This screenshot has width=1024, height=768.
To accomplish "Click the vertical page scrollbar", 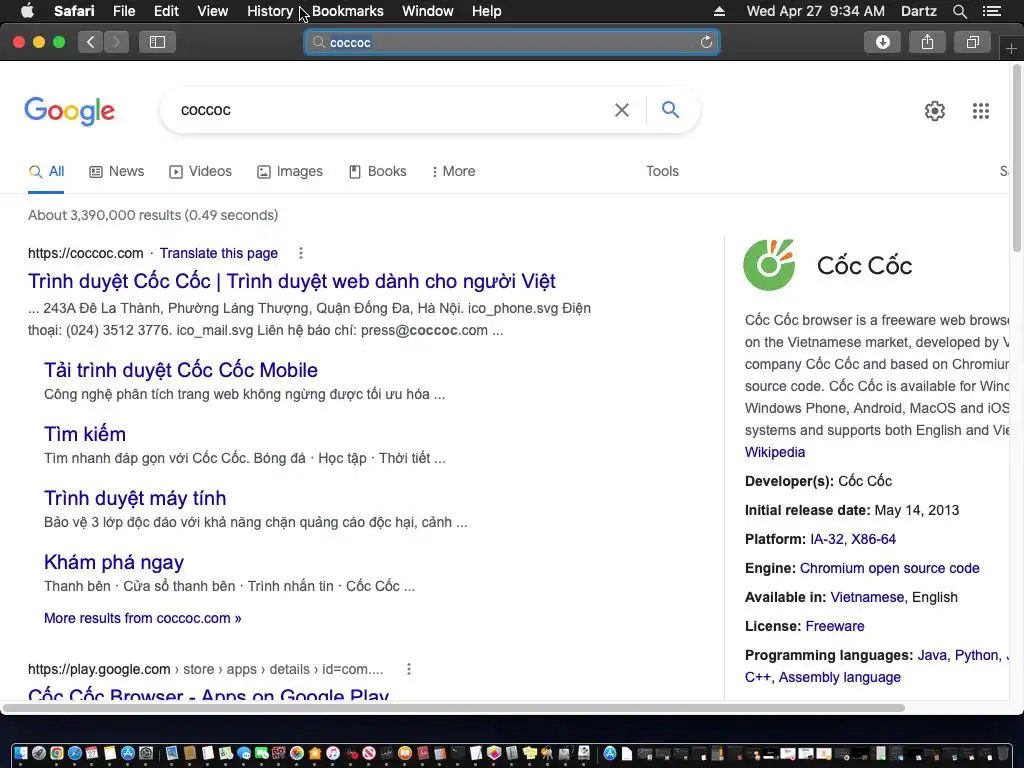I will pyautogui.click(x=1017, y=157).
